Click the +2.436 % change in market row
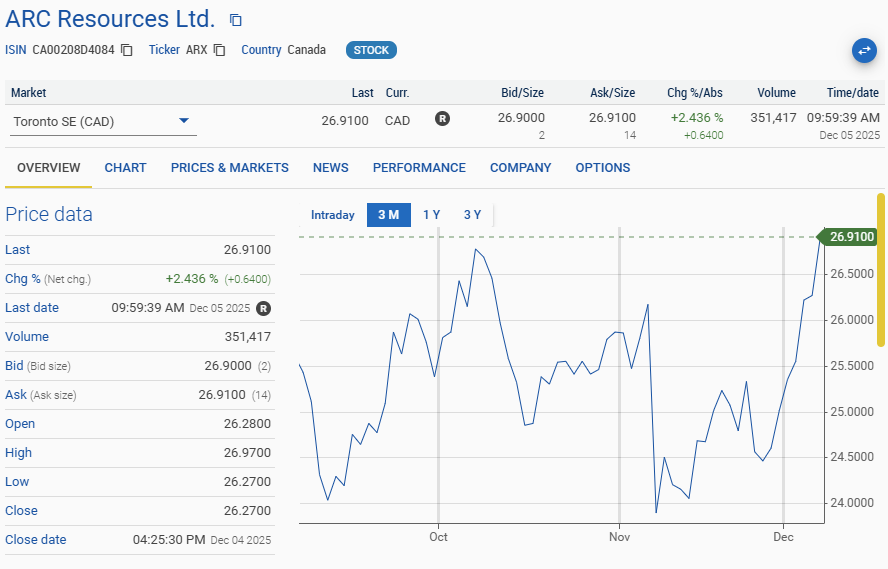 [697, 118]
